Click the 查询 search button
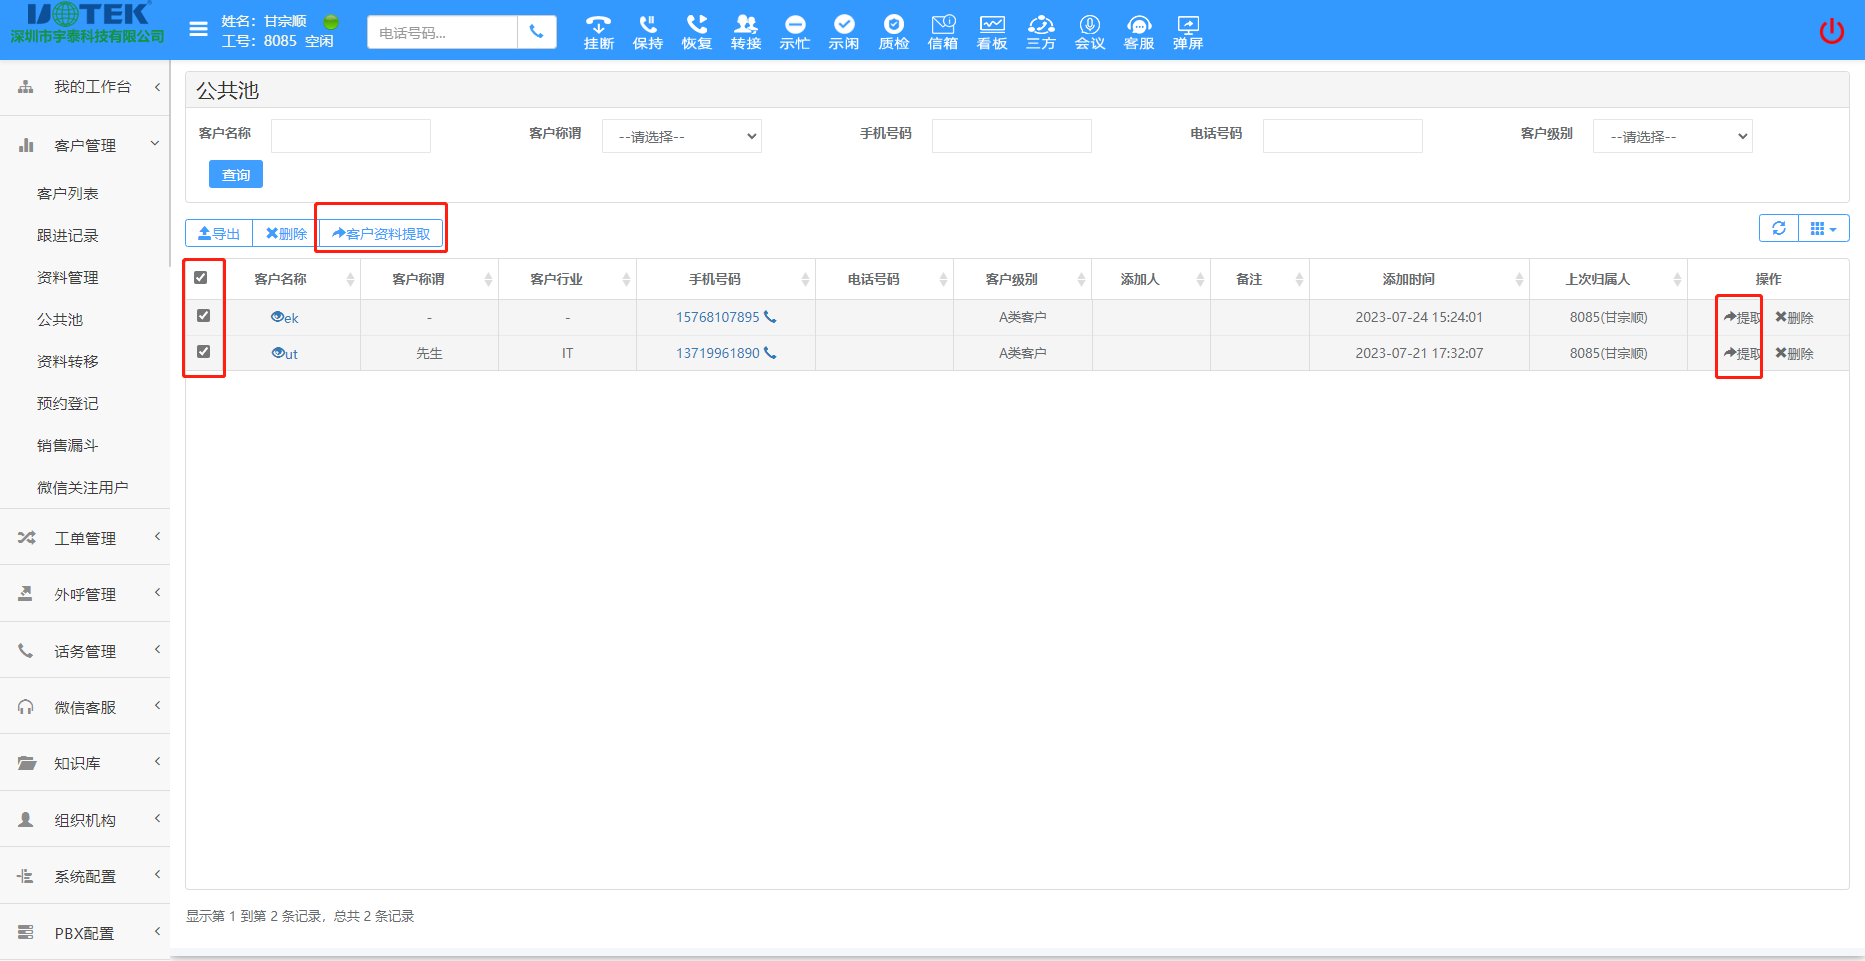The height and width of the screenshot is (961, 1865). pos(236,174)
